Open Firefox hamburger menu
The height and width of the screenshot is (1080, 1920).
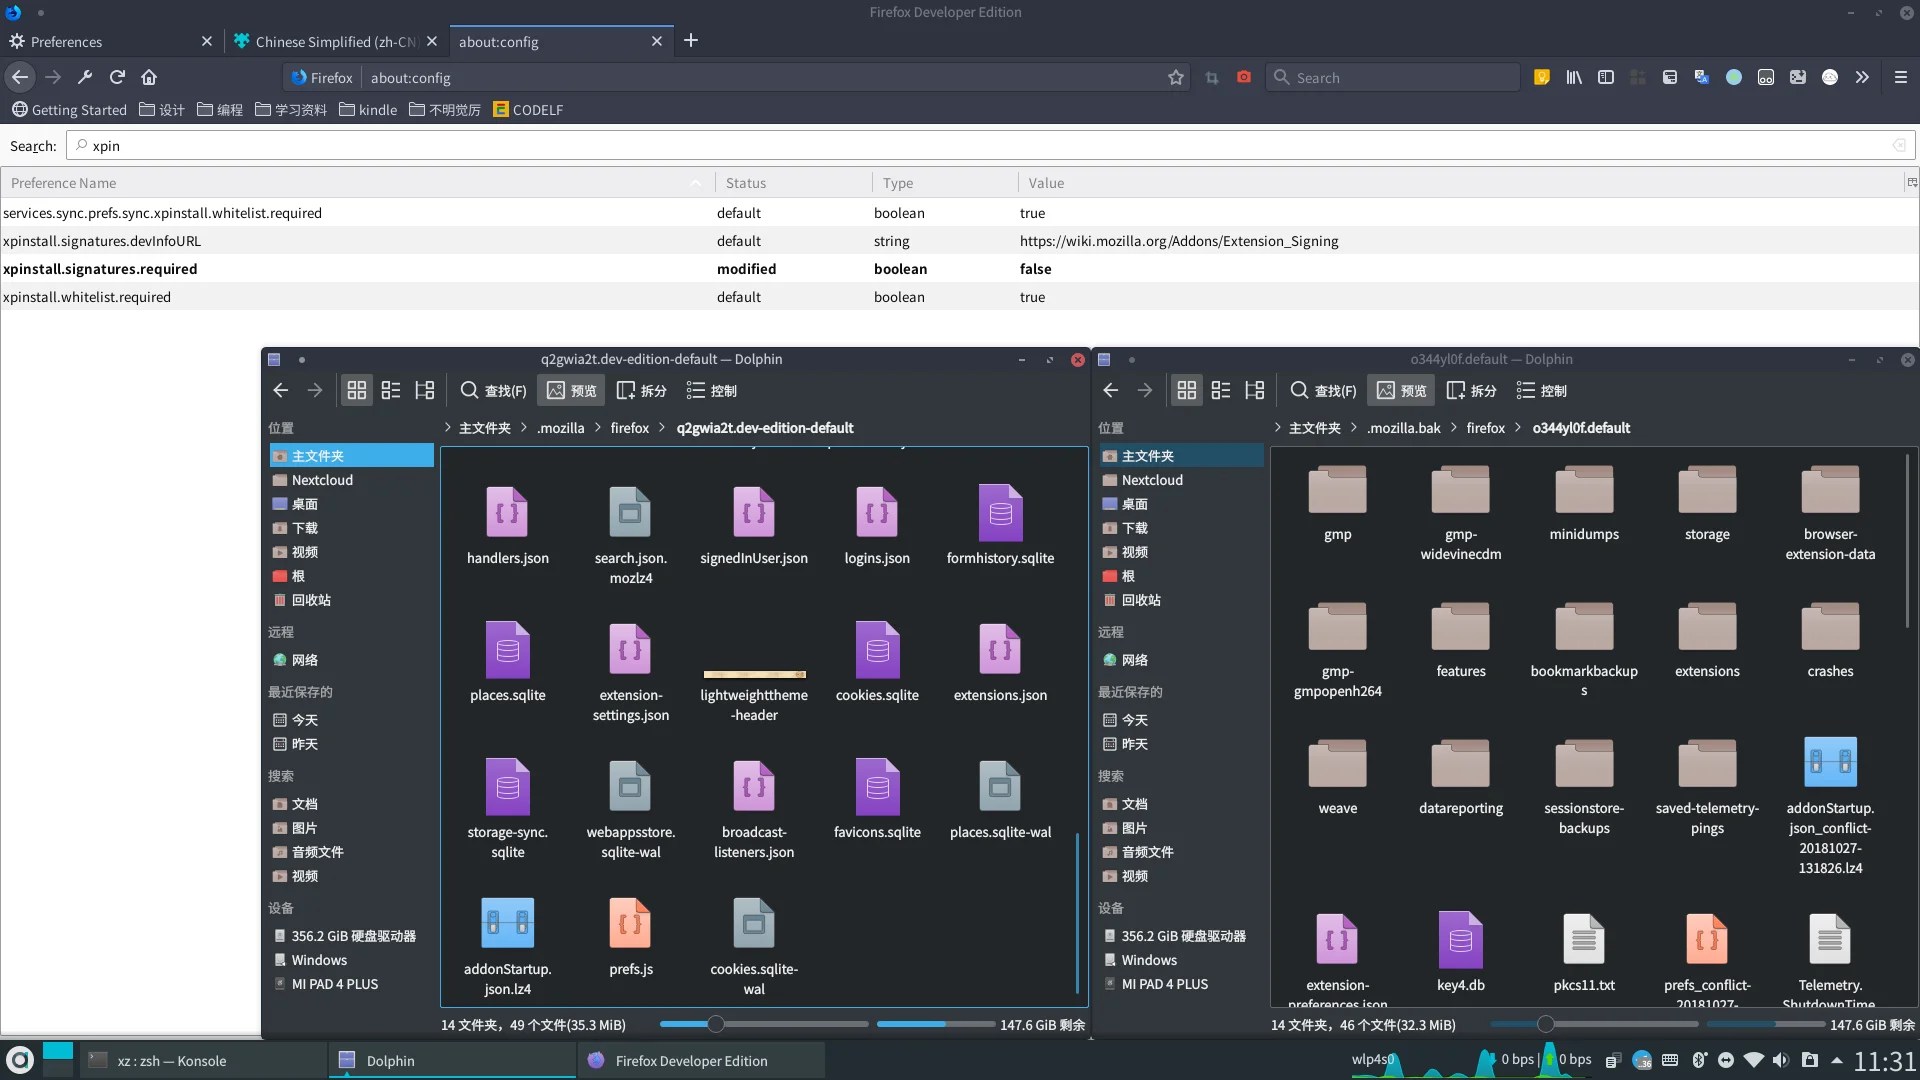[x=1901, y=77]
